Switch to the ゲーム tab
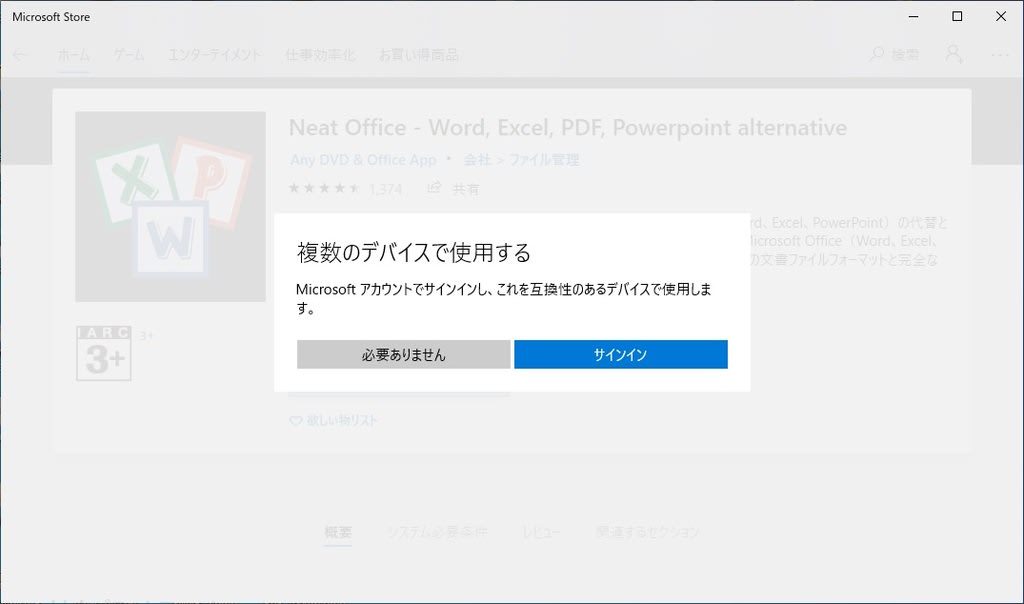The width and height of the screenshot is (1024, 604). pos(129,55)
